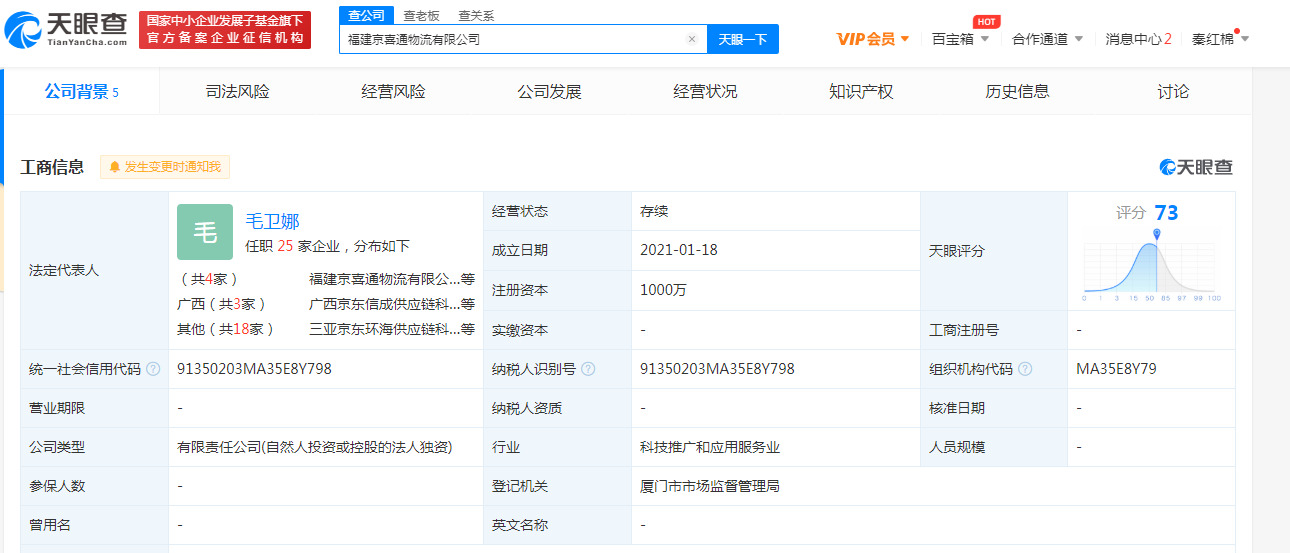The image size is (1290, 553).
Task: Click the company type 有限责任公司 value
Action: tap(315, 447)
